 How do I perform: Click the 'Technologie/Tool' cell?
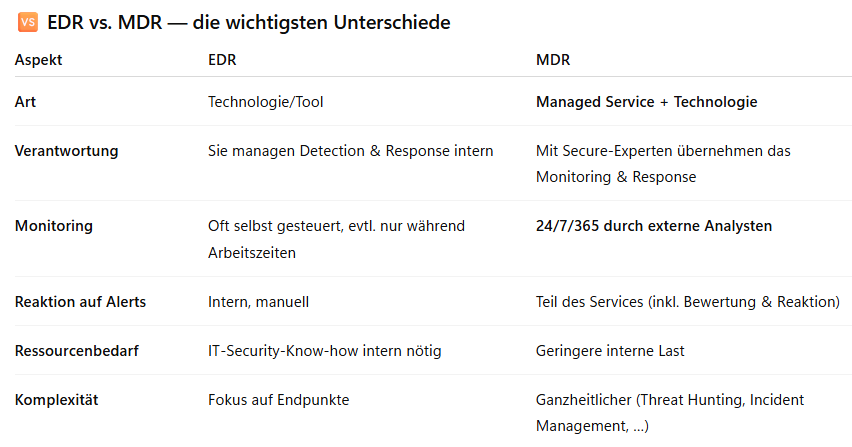pyautogui.click(x=265, y=101)
